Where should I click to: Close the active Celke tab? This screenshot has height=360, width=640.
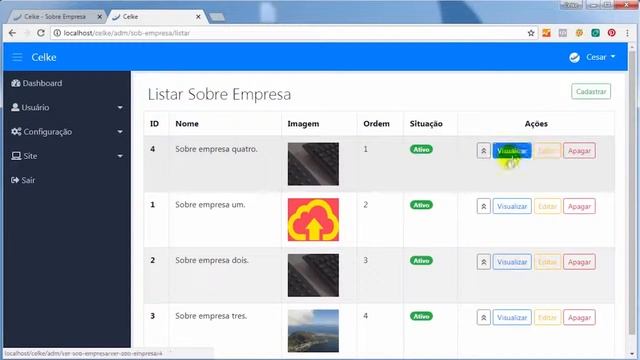(198, 17)
